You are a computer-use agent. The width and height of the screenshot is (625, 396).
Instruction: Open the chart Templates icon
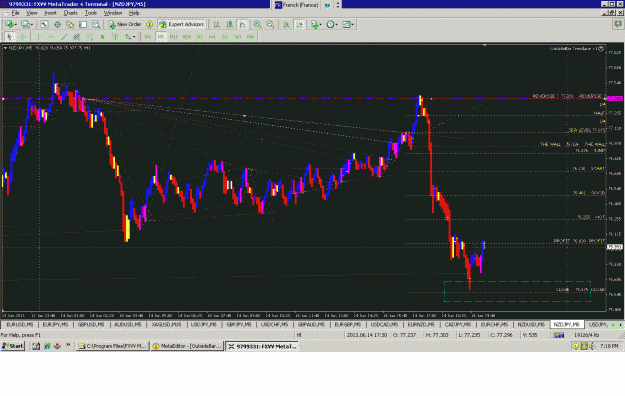pos(346,24)
